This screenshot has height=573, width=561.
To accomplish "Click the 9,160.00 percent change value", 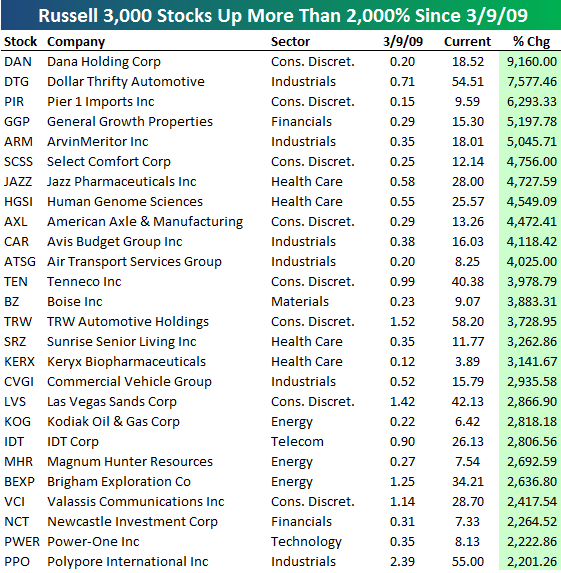I will tap(532, 62).
